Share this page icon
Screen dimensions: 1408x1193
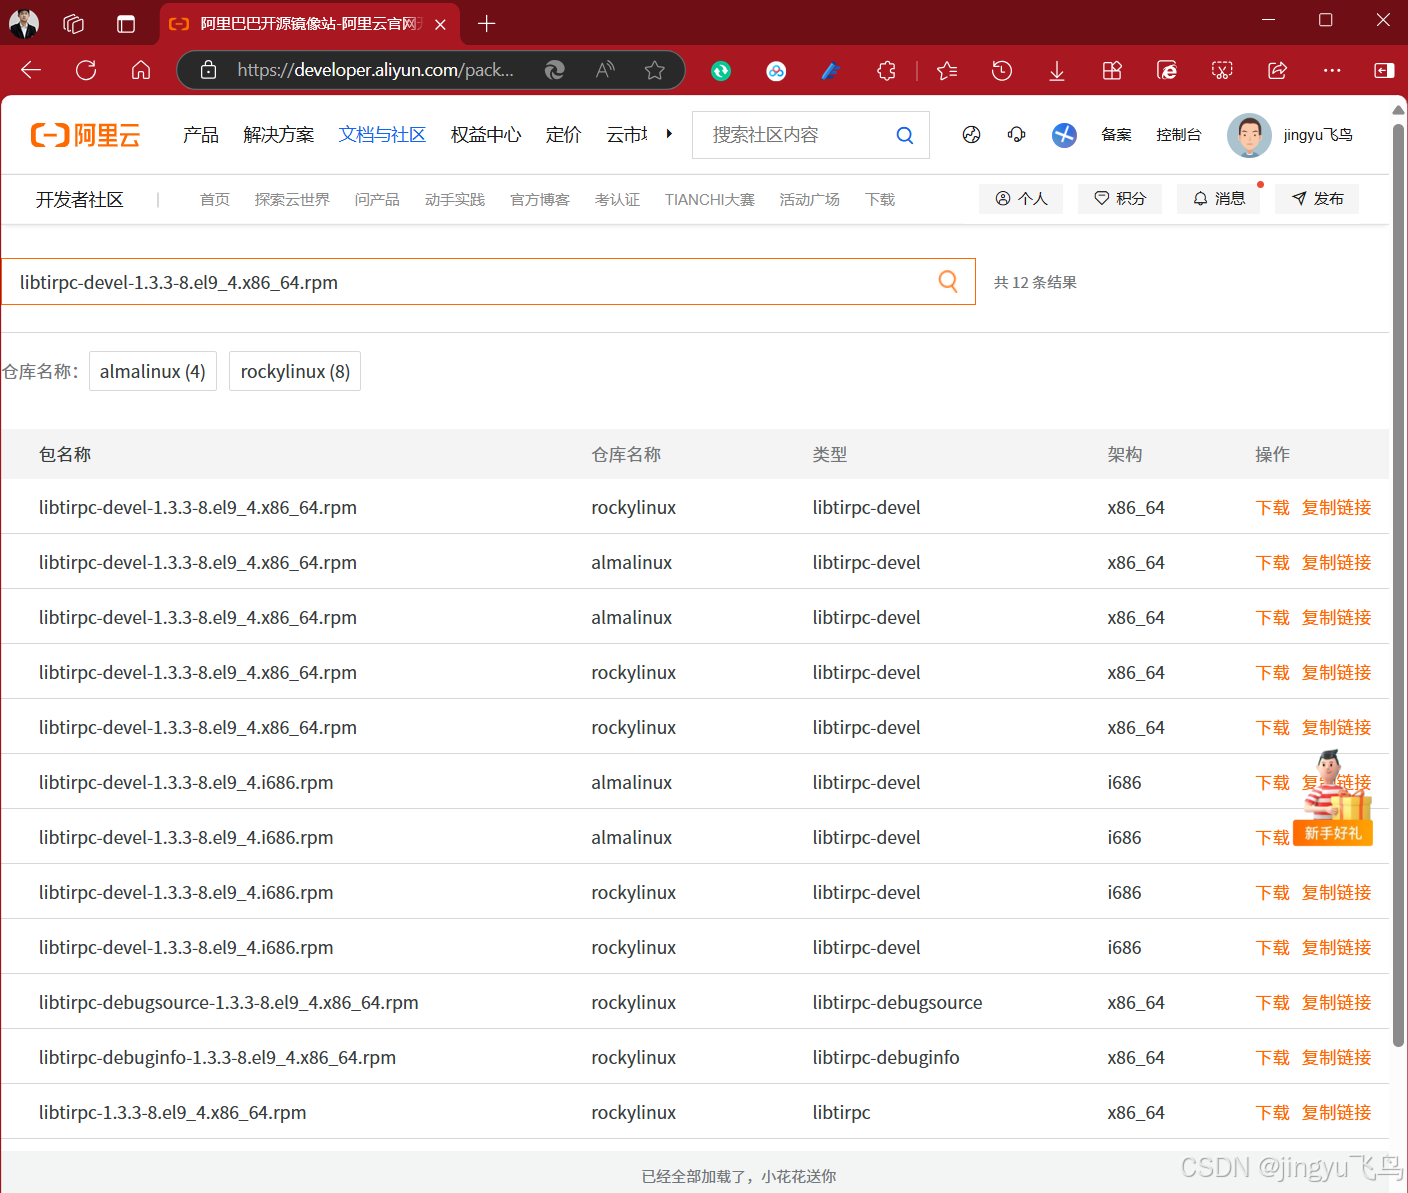[x=1277, y=70]
